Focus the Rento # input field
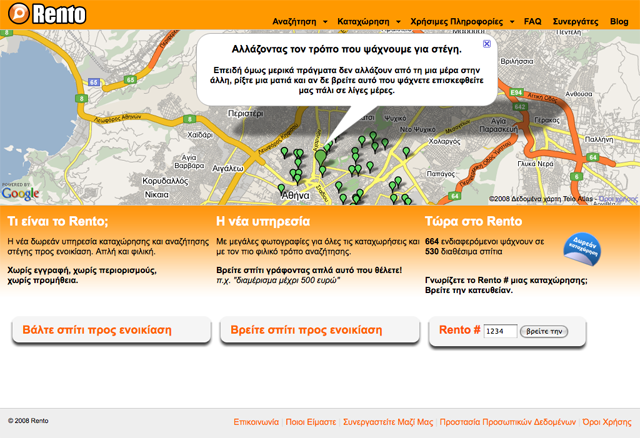This screenshot has width=640, height=438. click(x=500, y=331)
